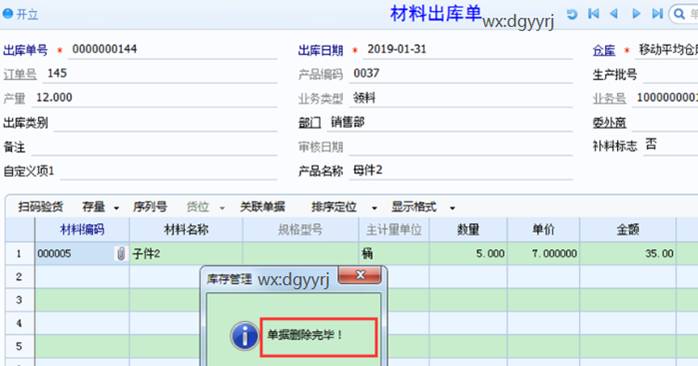
Task: Click the empty 生产批号 field
Action: tap(670, 74)
